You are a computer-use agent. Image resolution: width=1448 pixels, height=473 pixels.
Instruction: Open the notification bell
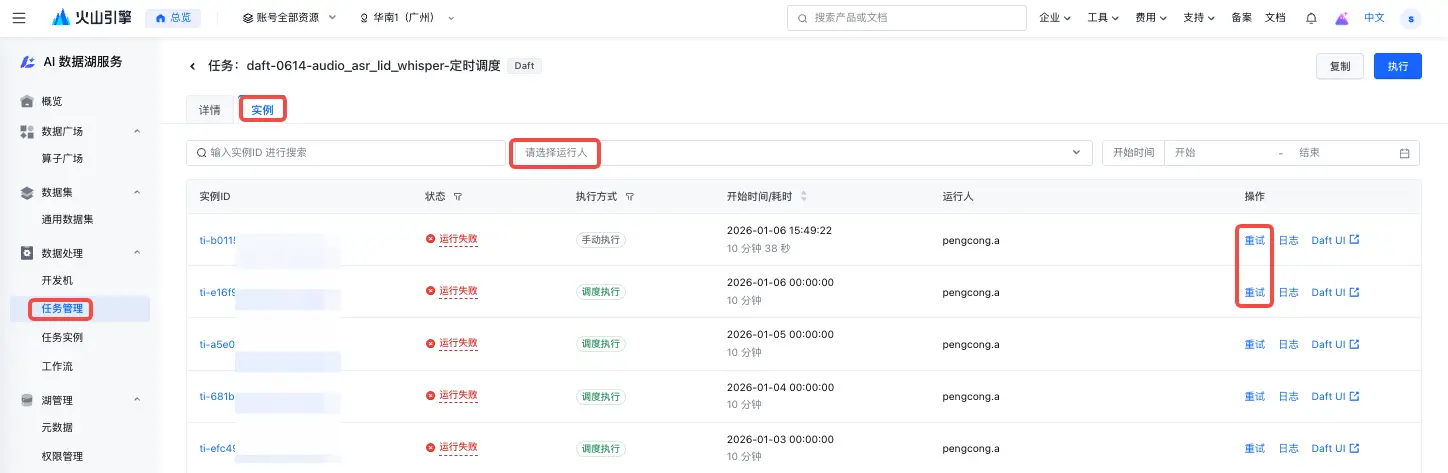(1311, 18)
